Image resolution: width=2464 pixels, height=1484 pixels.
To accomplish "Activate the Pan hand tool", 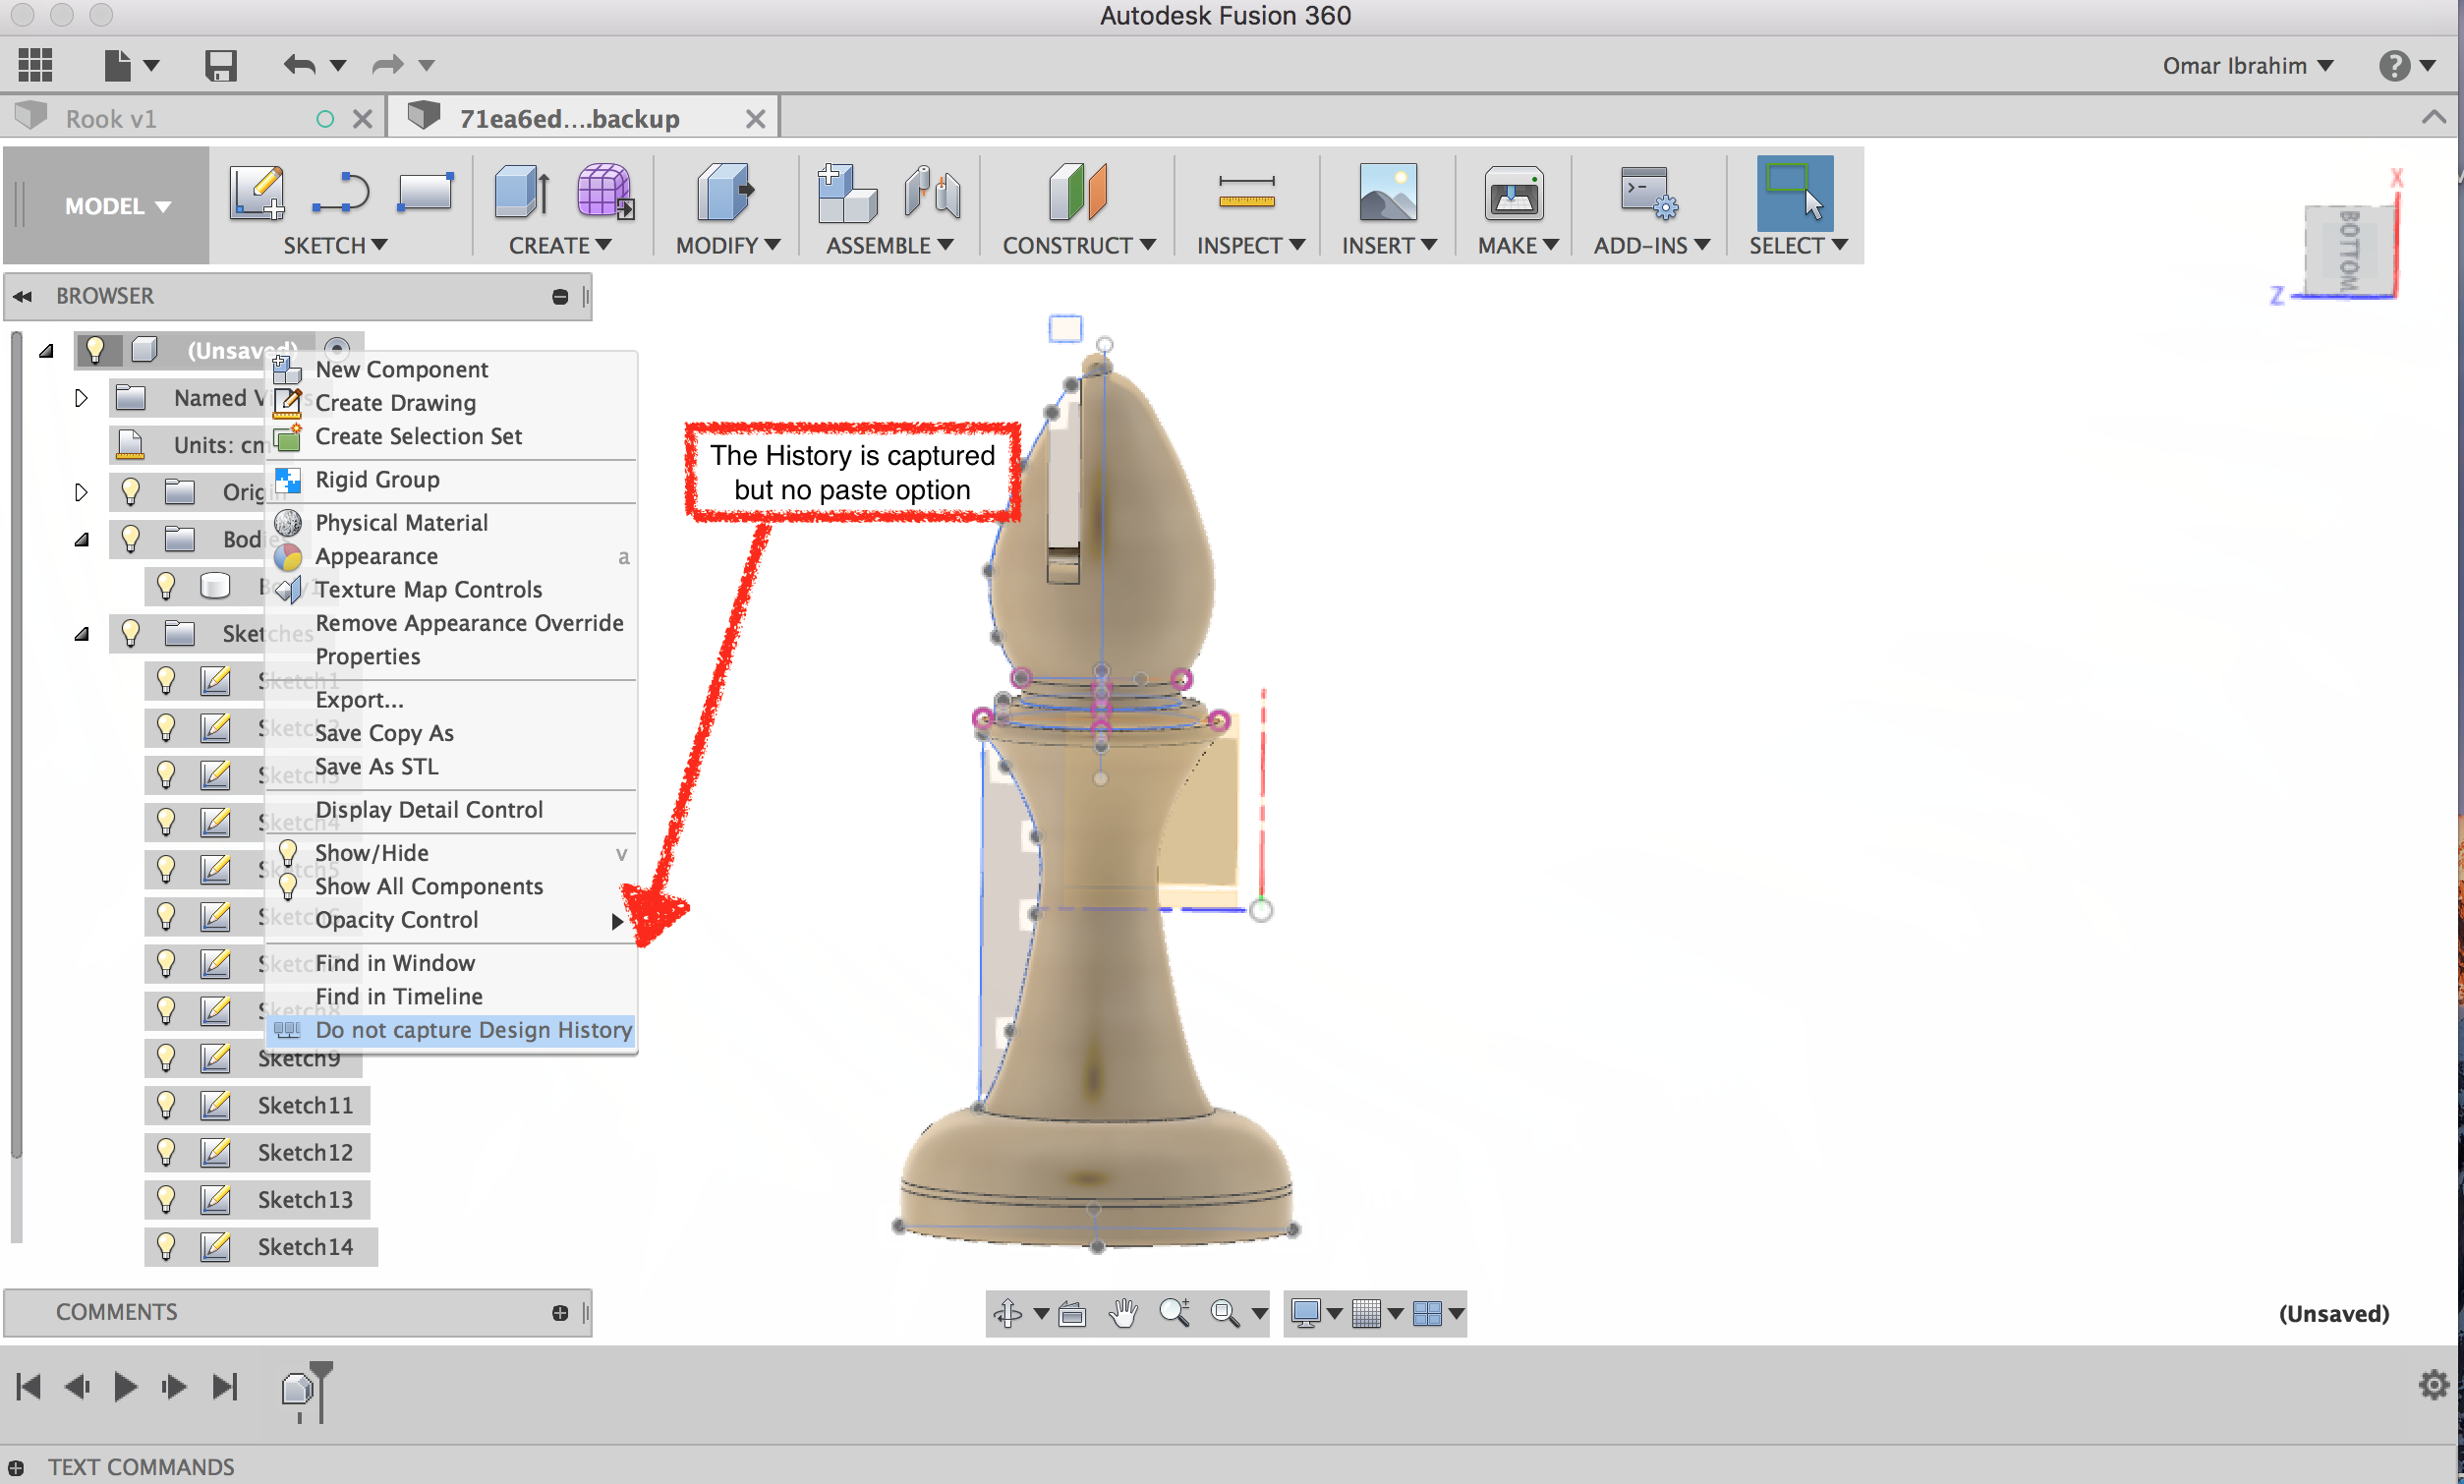I will pos(1122,1313).
